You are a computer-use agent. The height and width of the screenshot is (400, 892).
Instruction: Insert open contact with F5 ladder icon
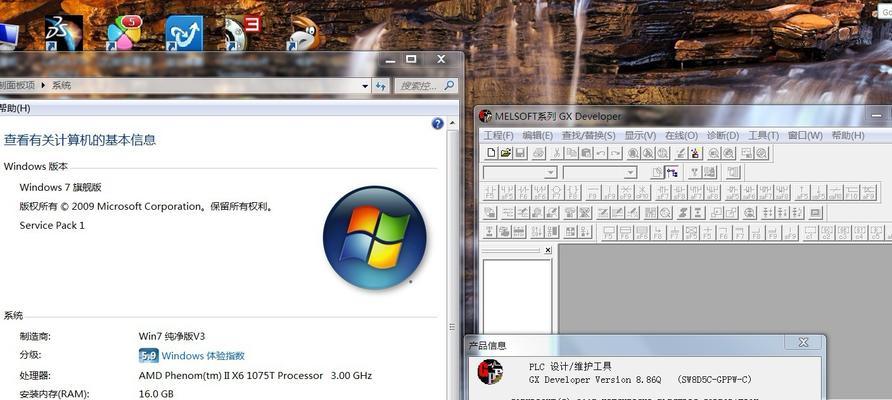click(x=491, y=192)
